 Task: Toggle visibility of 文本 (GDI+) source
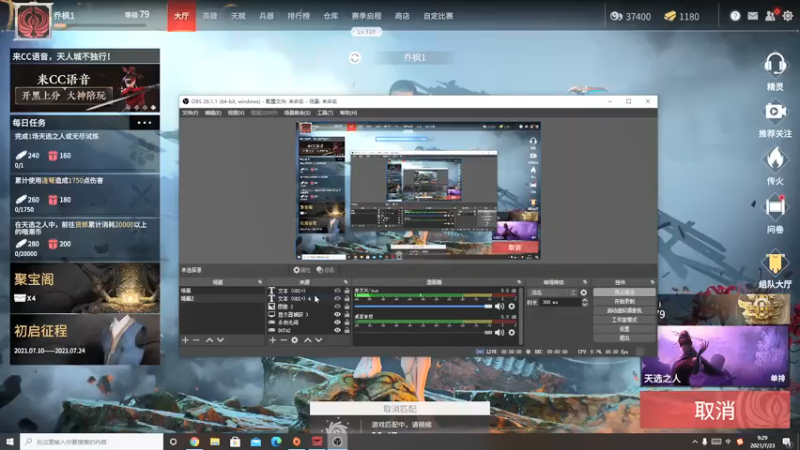337,290
